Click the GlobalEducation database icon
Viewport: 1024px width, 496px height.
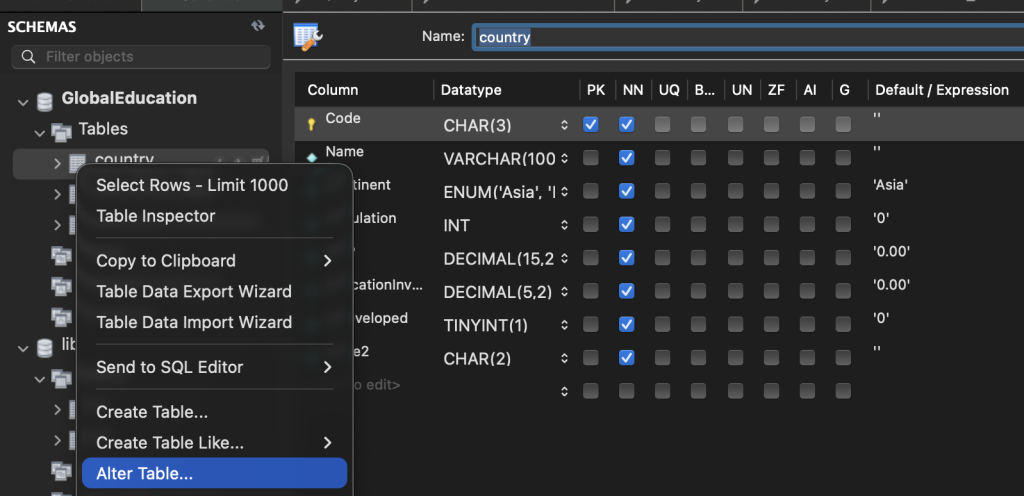click(45, 99)
